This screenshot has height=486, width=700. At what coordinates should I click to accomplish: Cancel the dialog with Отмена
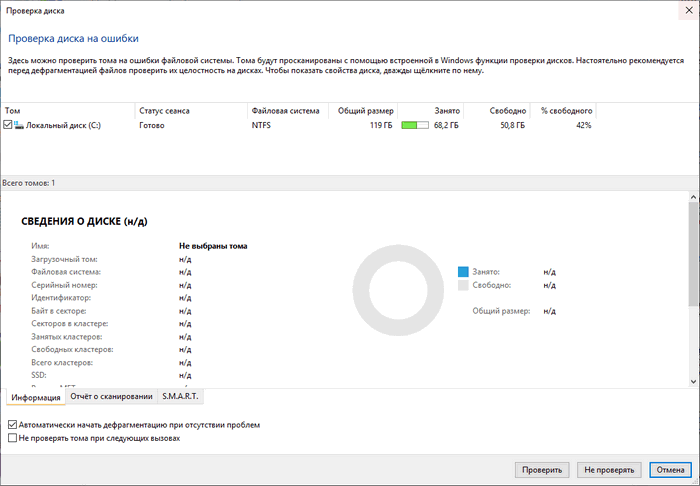click(667, 469)
